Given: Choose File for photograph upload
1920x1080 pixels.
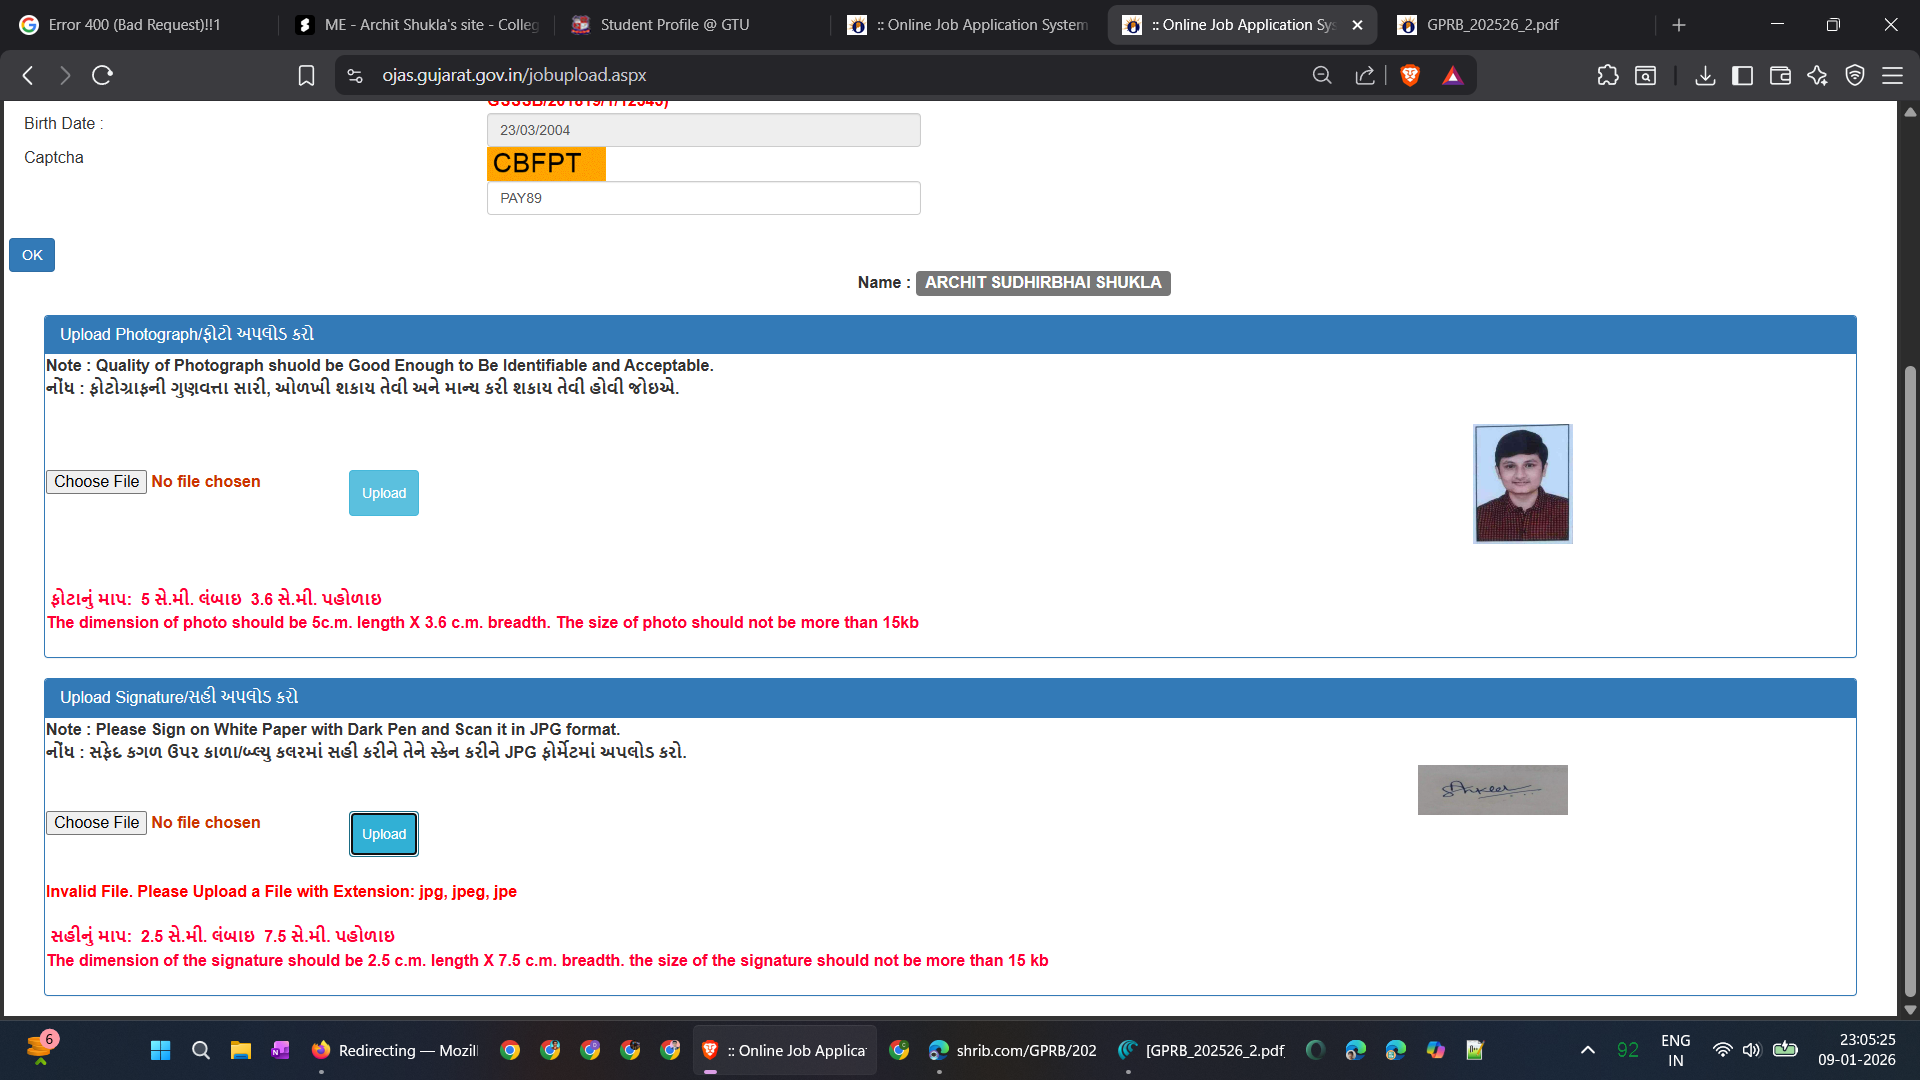Looking at the screenshot, I should (97, 482).
